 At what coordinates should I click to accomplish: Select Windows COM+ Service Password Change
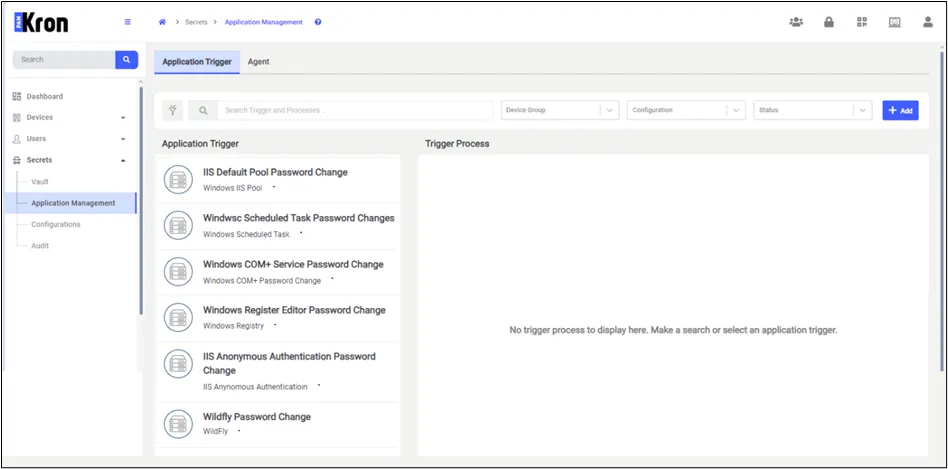pos(293,264)
